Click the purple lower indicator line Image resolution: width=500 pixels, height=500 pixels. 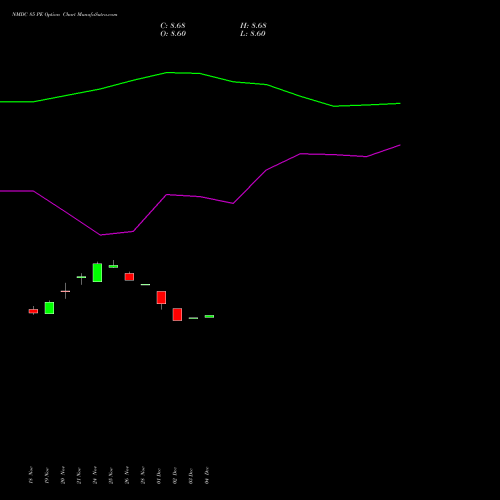pos(200,197)
